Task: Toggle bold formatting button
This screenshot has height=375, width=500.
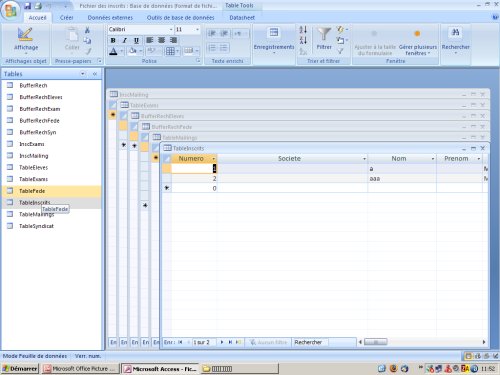Action: coord(113,40)
